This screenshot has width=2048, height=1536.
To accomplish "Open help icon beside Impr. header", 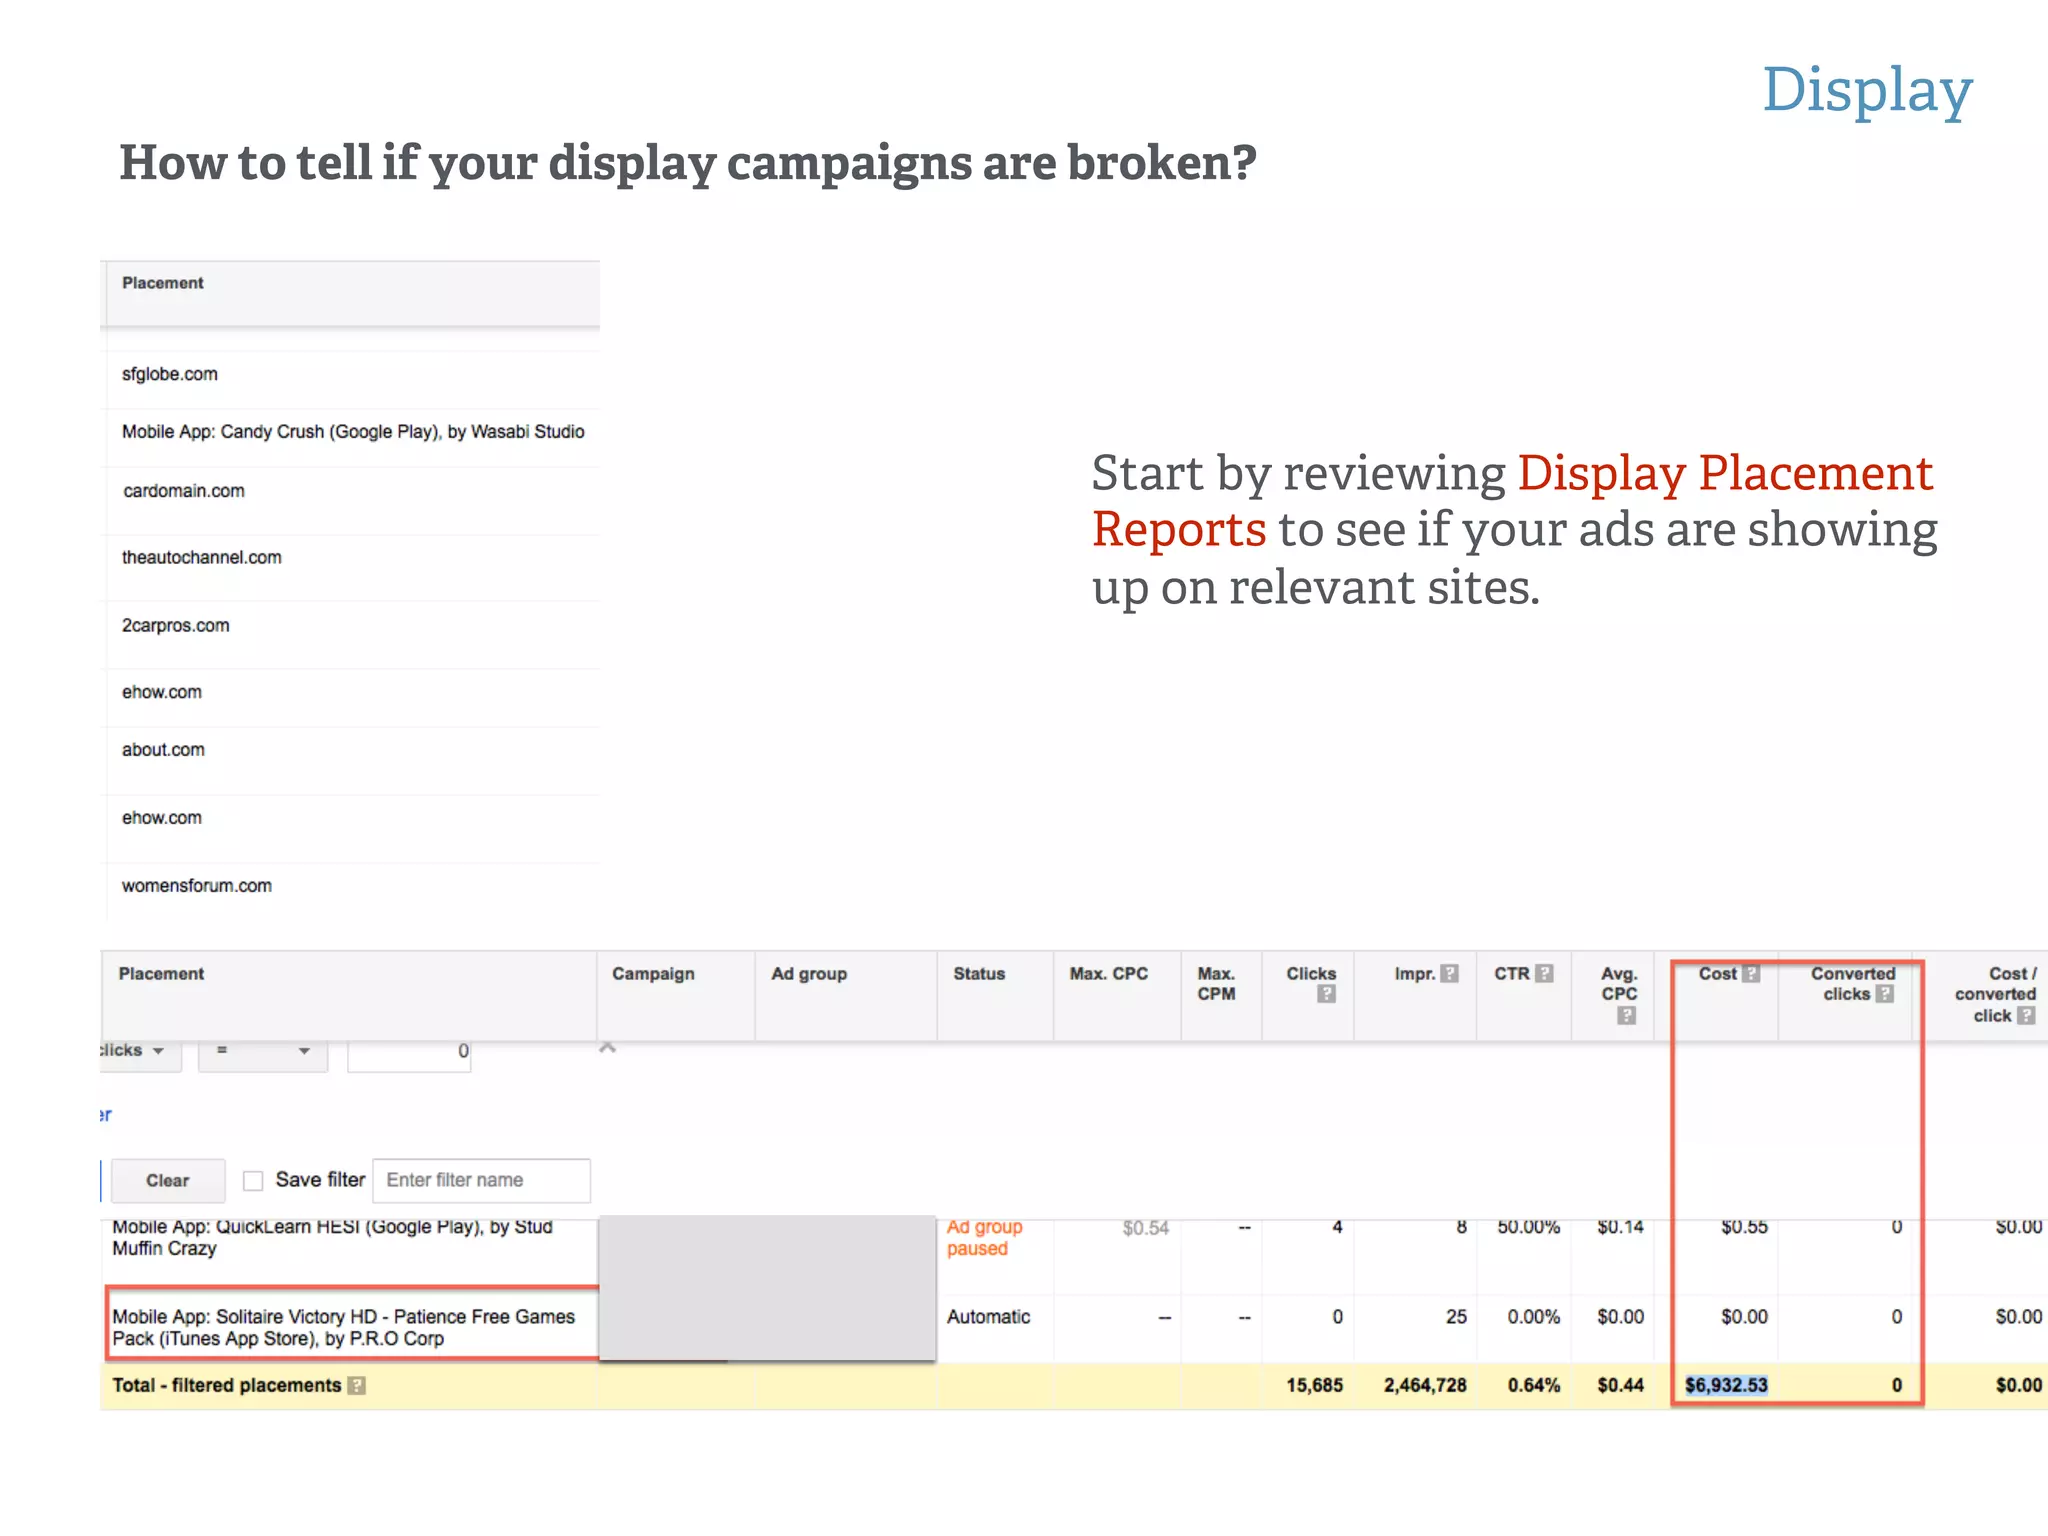I will tap(1449, 973).
